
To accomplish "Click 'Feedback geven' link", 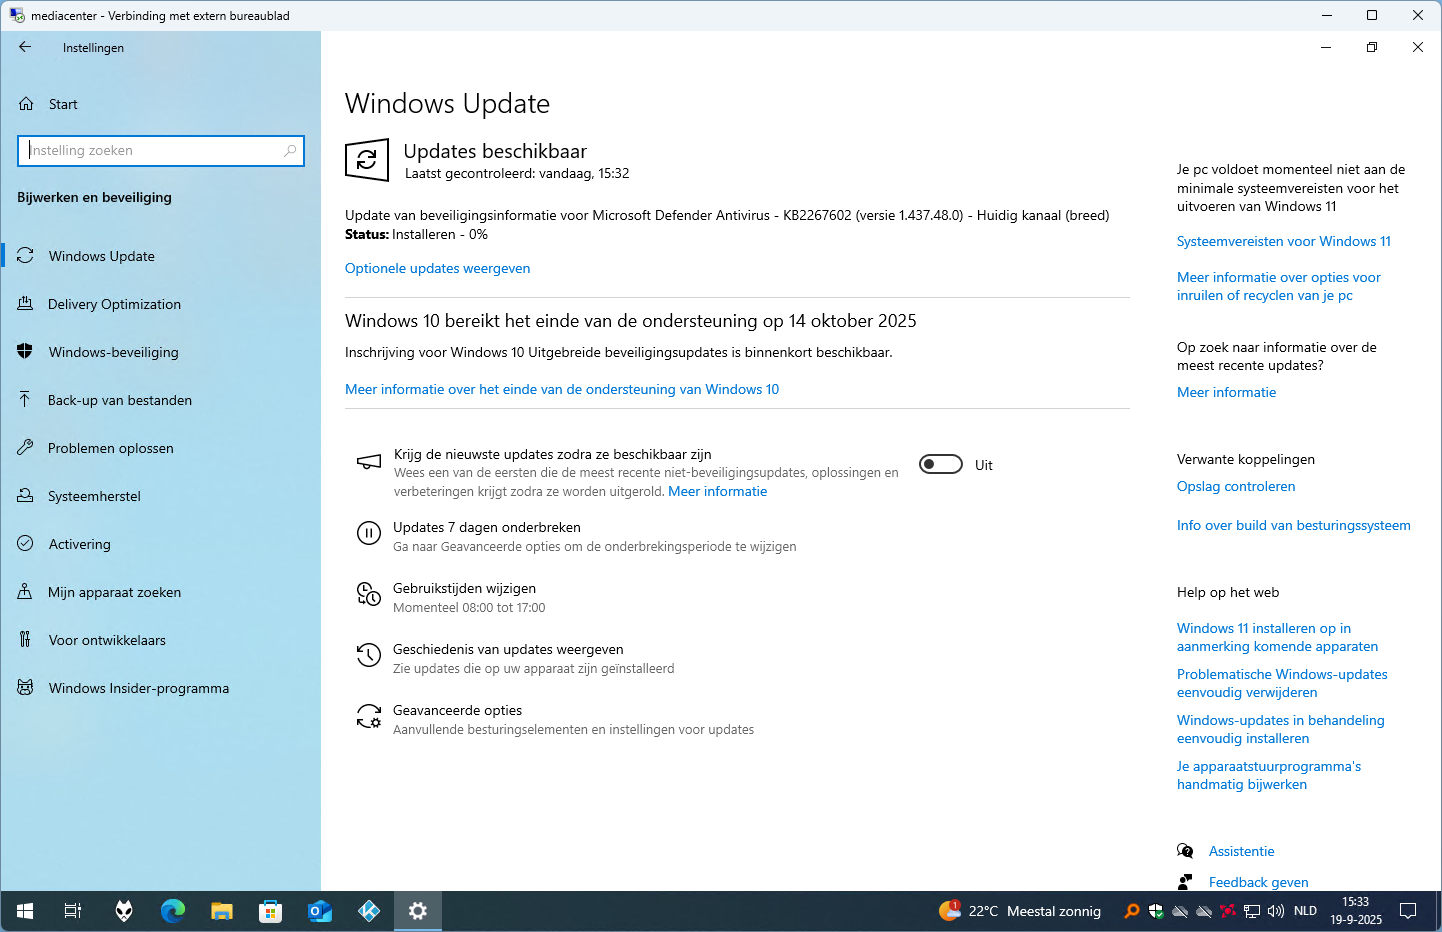I will click(1258, 882).
